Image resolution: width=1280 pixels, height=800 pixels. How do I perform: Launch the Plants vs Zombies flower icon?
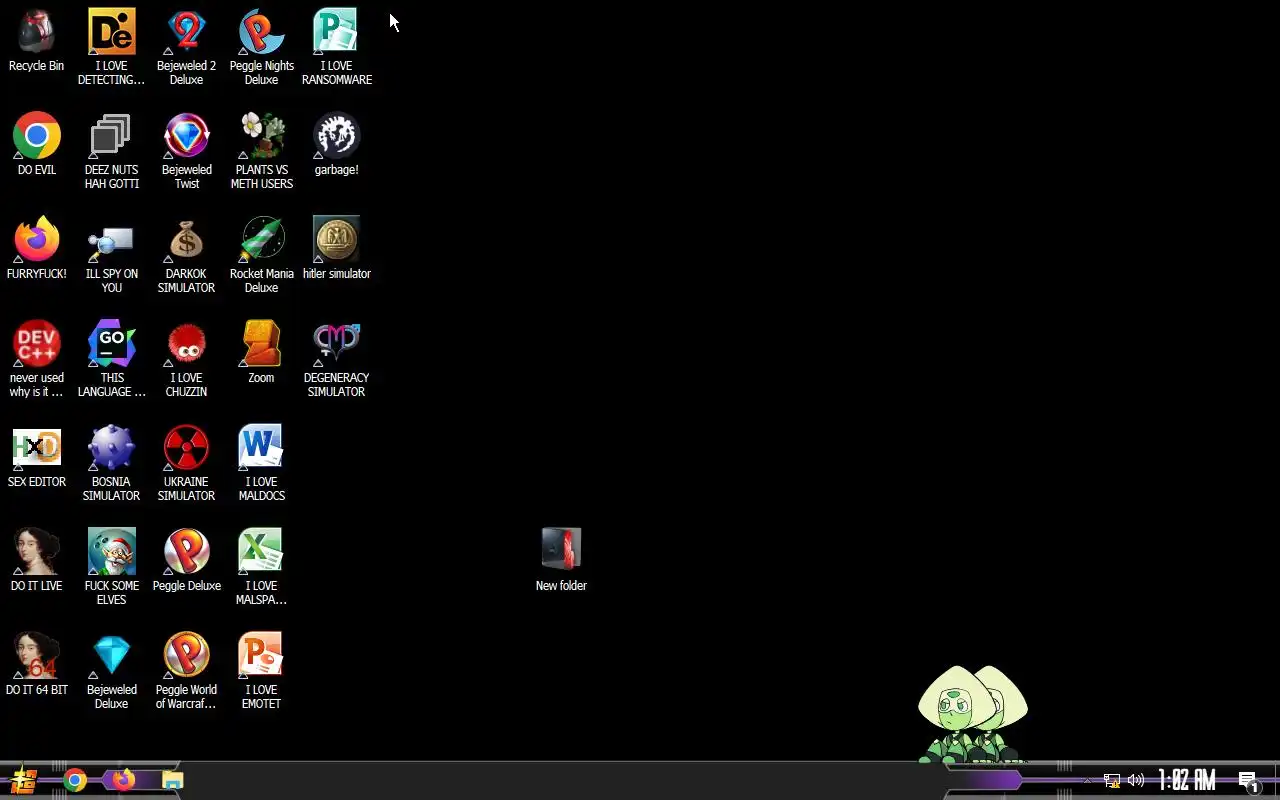click(261, 135)
